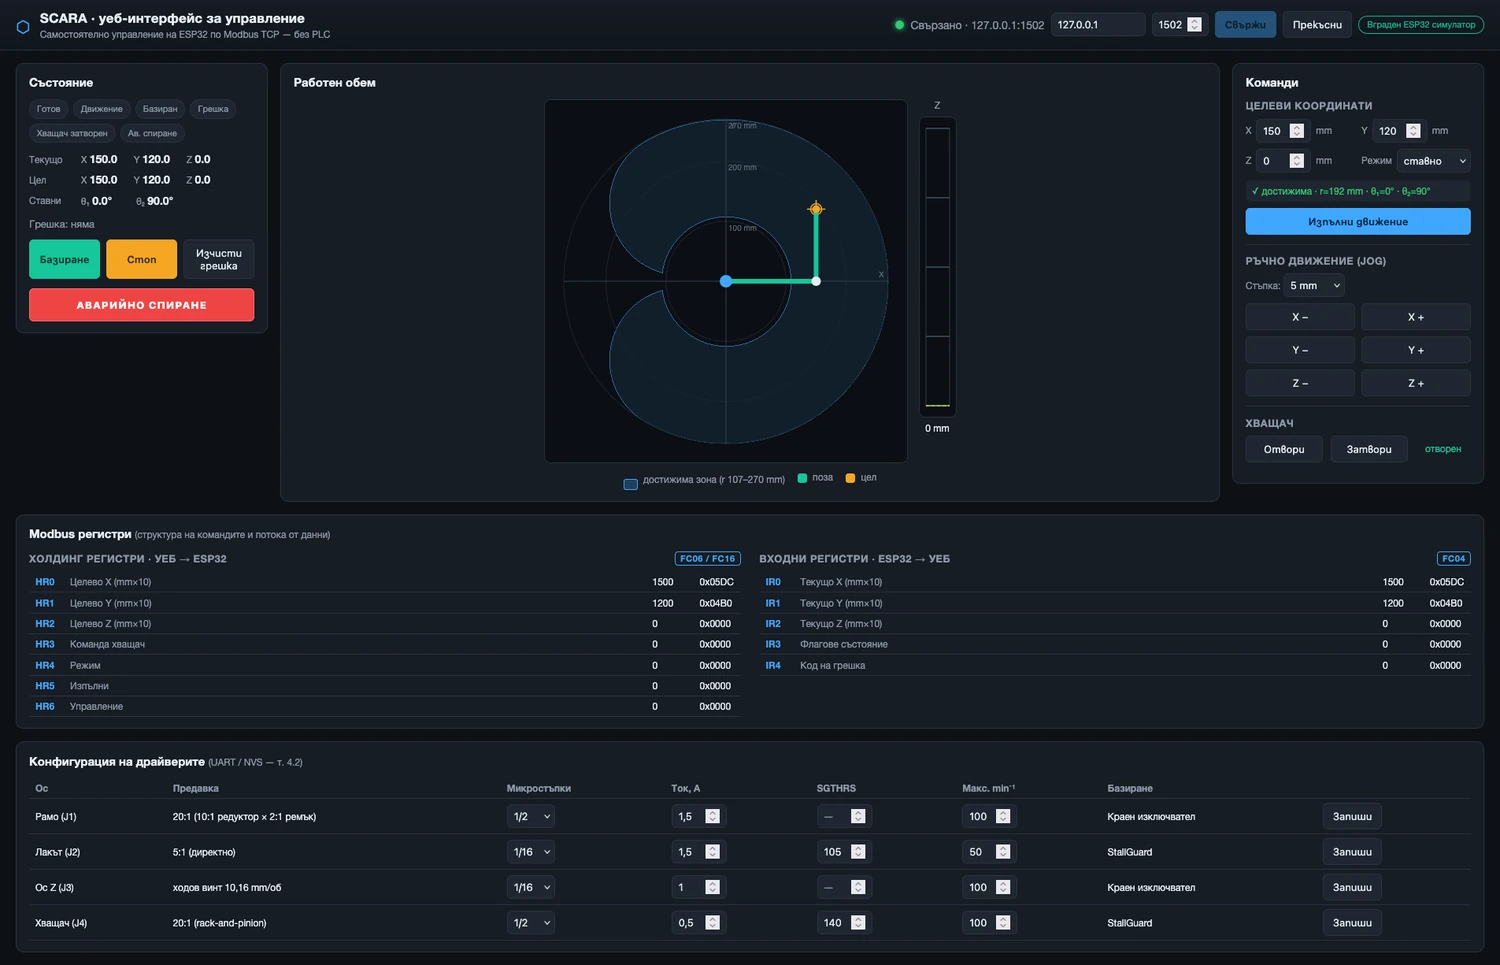Image resolution: width=1500 pixels, height=965 pixels.
Task: Open the Режим mode dropdown
Action: click(x=1434, y=161)
